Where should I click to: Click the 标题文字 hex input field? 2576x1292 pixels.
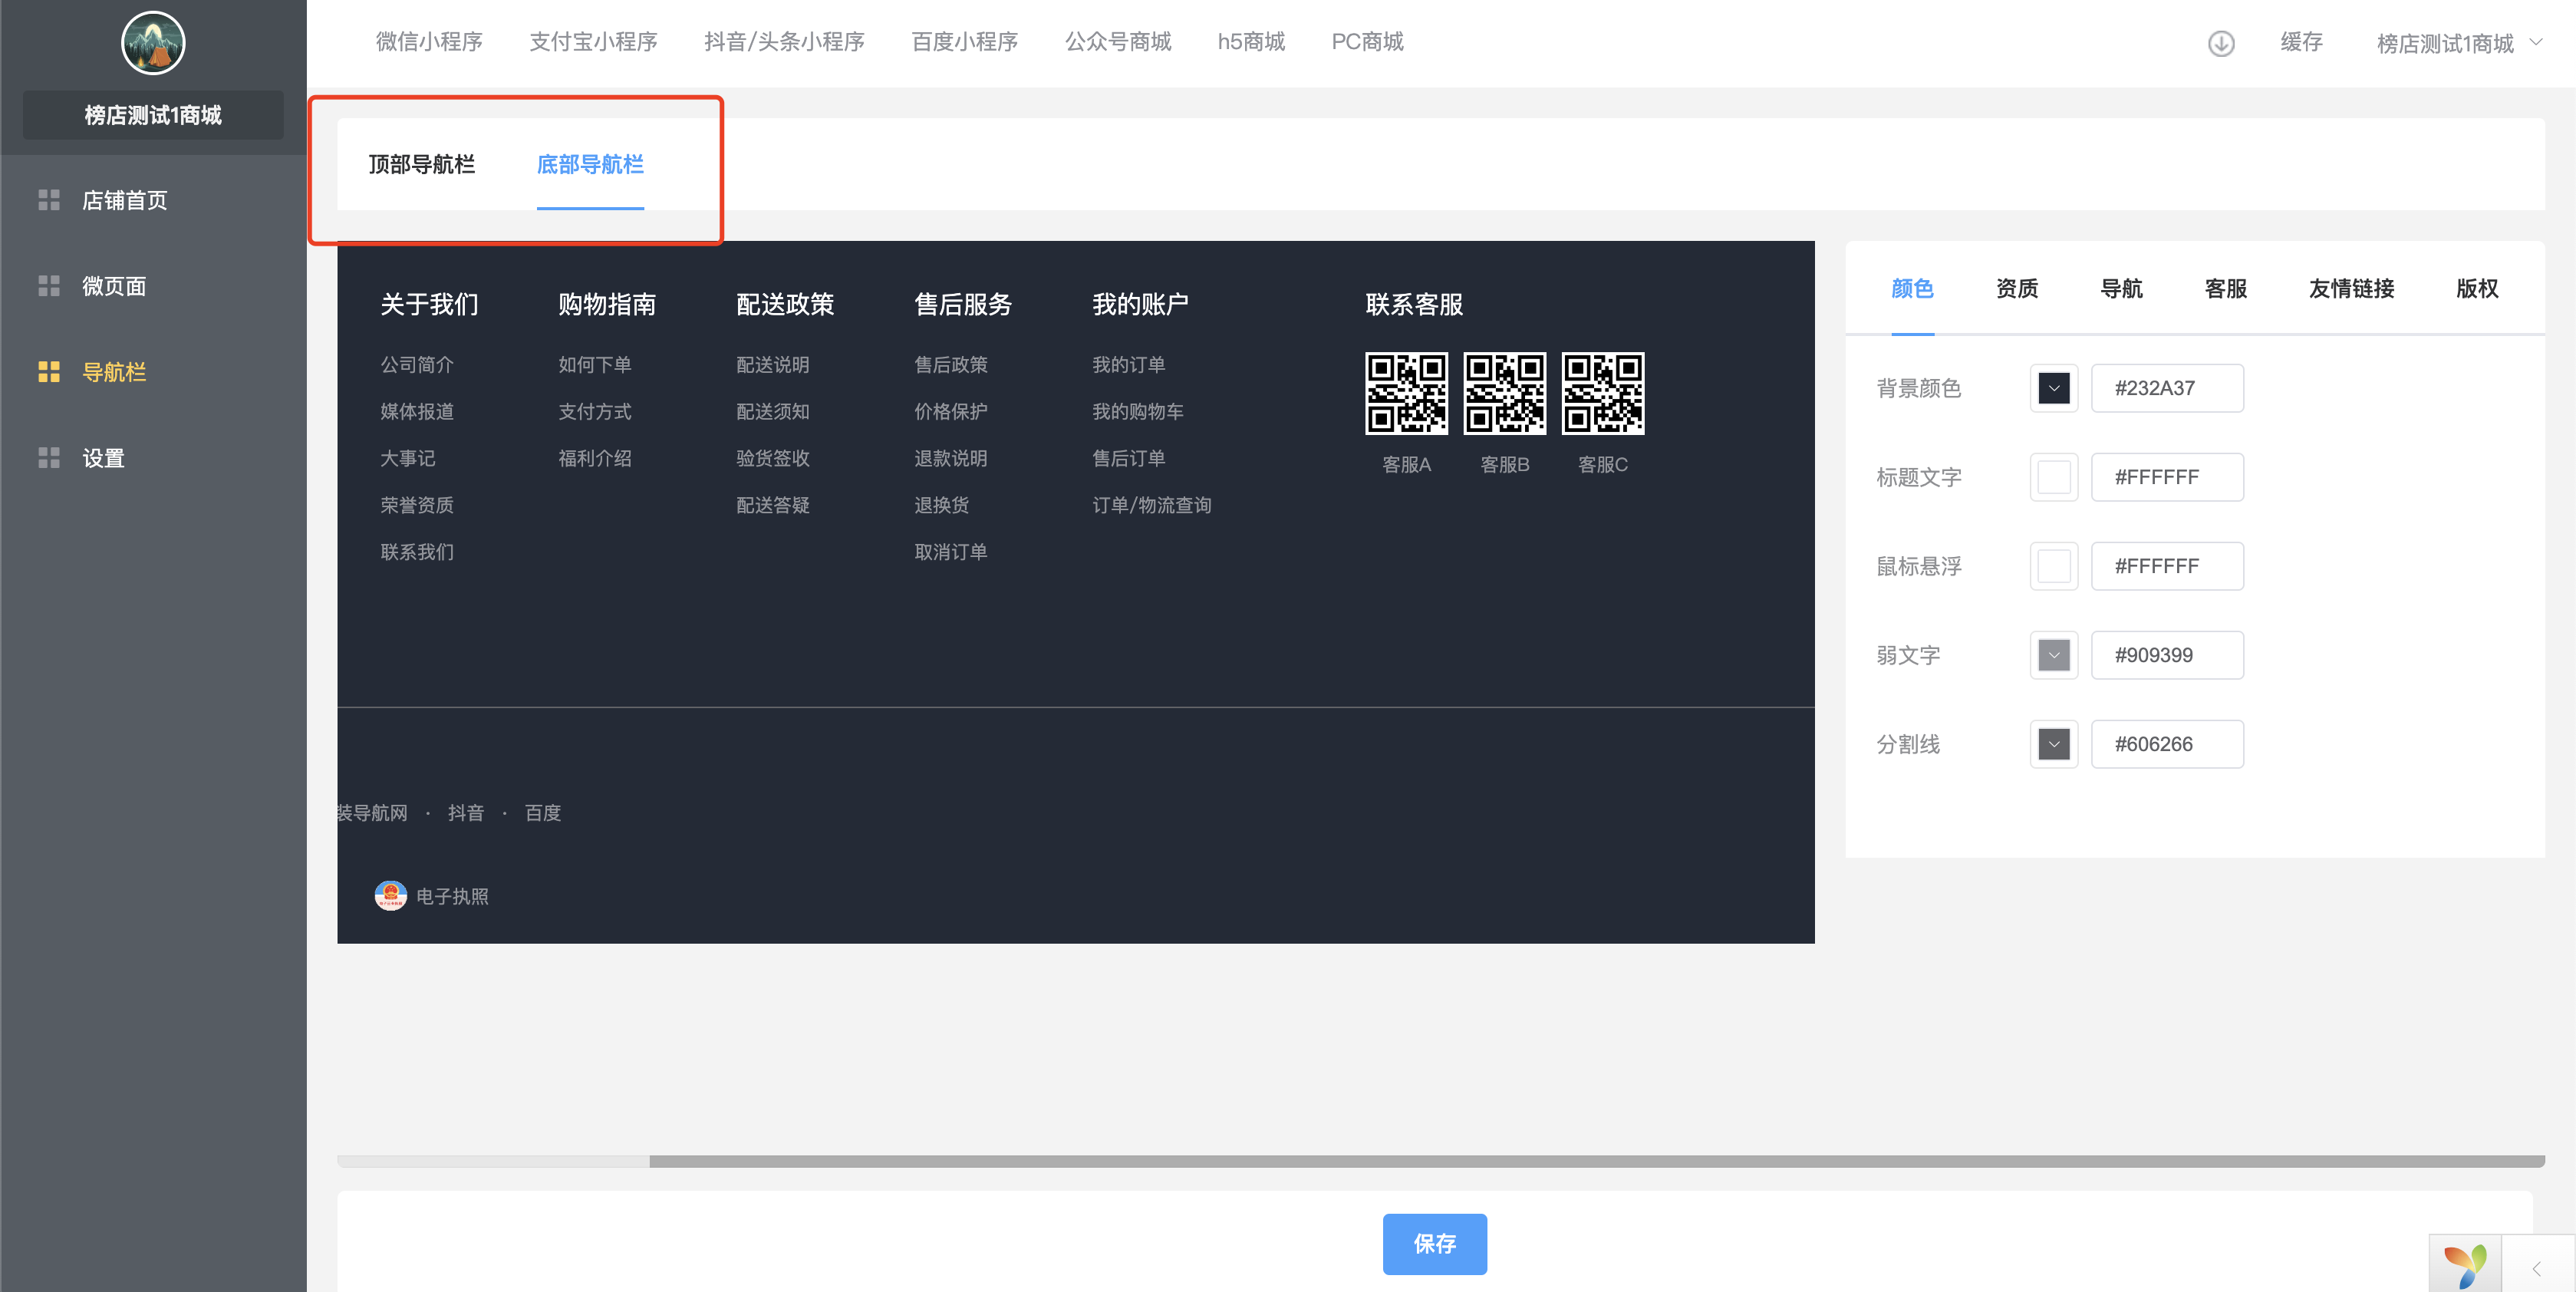[2167, 477]
